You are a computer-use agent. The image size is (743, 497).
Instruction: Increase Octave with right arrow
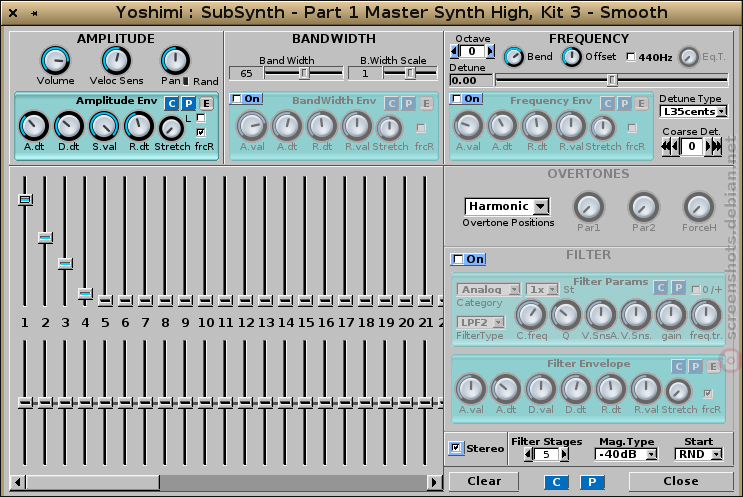[x=490, y=51]
